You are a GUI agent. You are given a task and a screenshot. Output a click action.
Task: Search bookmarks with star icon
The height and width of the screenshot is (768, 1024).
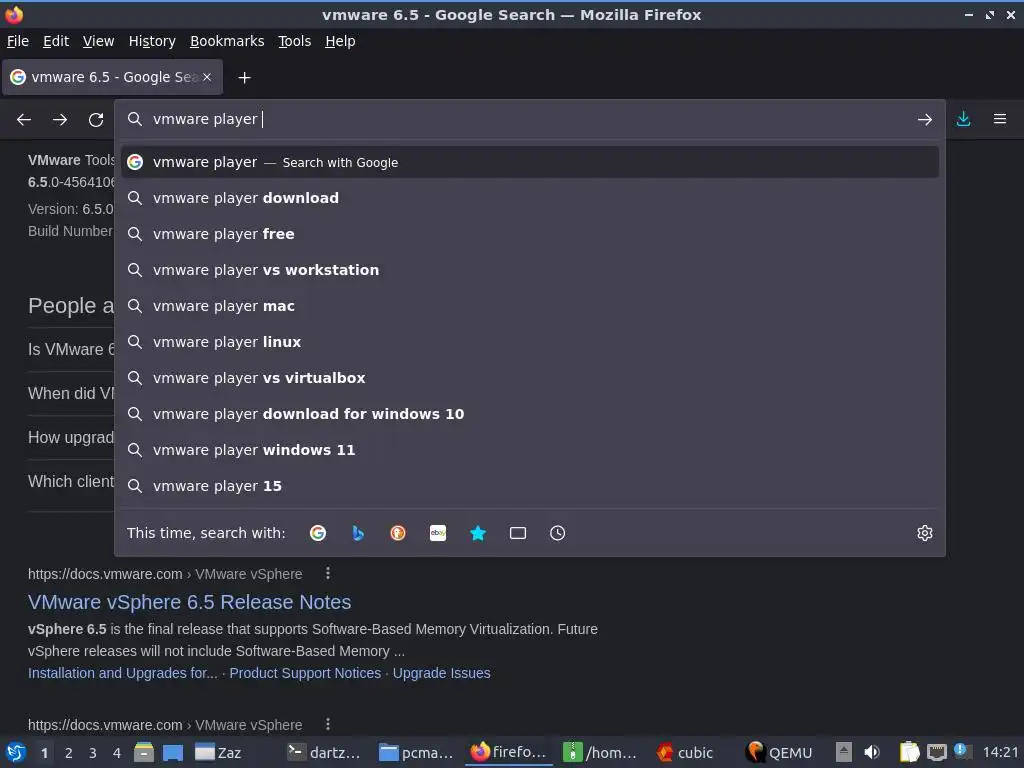coord(478,533)
